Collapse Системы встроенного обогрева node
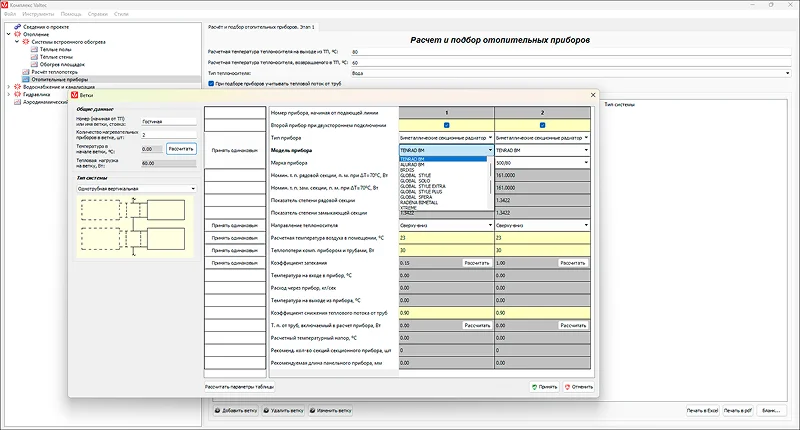The height and width of the screenshot is (430, 800). pos(17,42)
